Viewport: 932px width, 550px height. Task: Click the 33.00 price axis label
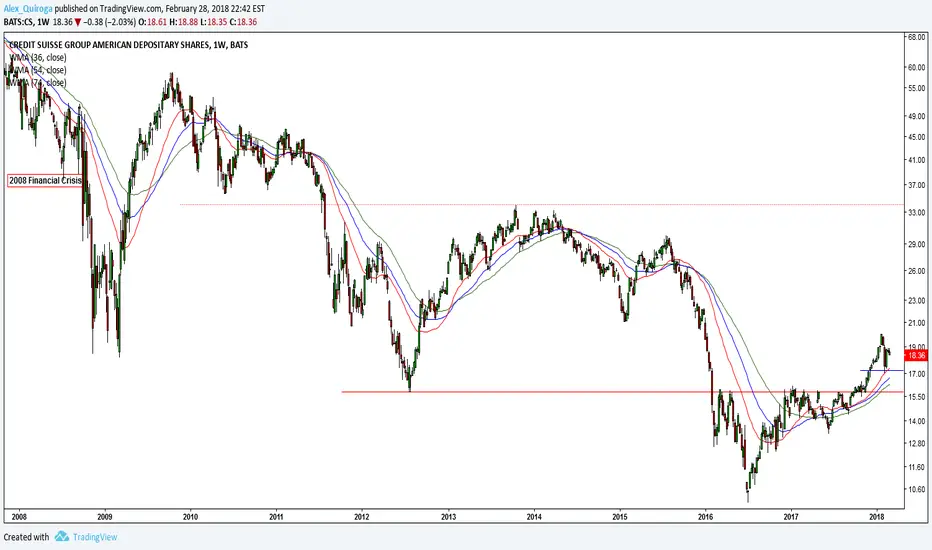[917, 212]
